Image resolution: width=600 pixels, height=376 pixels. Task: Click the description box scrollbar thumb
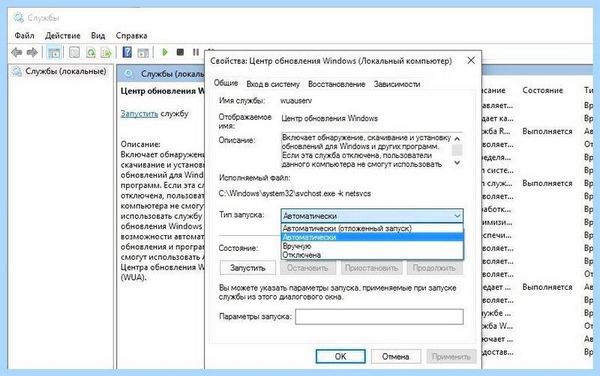click(x=457, y=150)
